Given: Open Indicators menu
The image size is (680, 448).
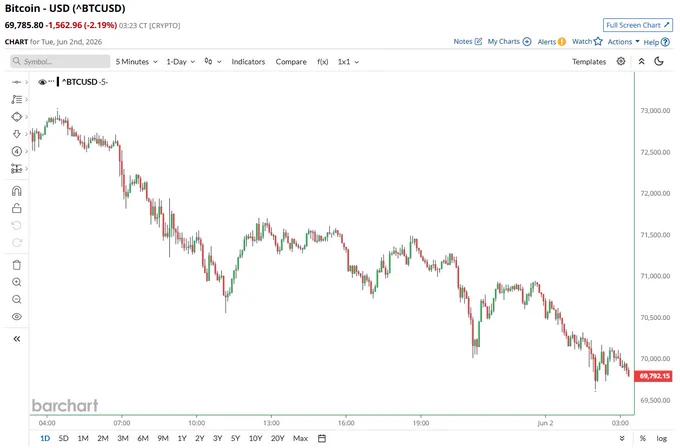Looking at the screenshot, I should click(x=248, y=62).
